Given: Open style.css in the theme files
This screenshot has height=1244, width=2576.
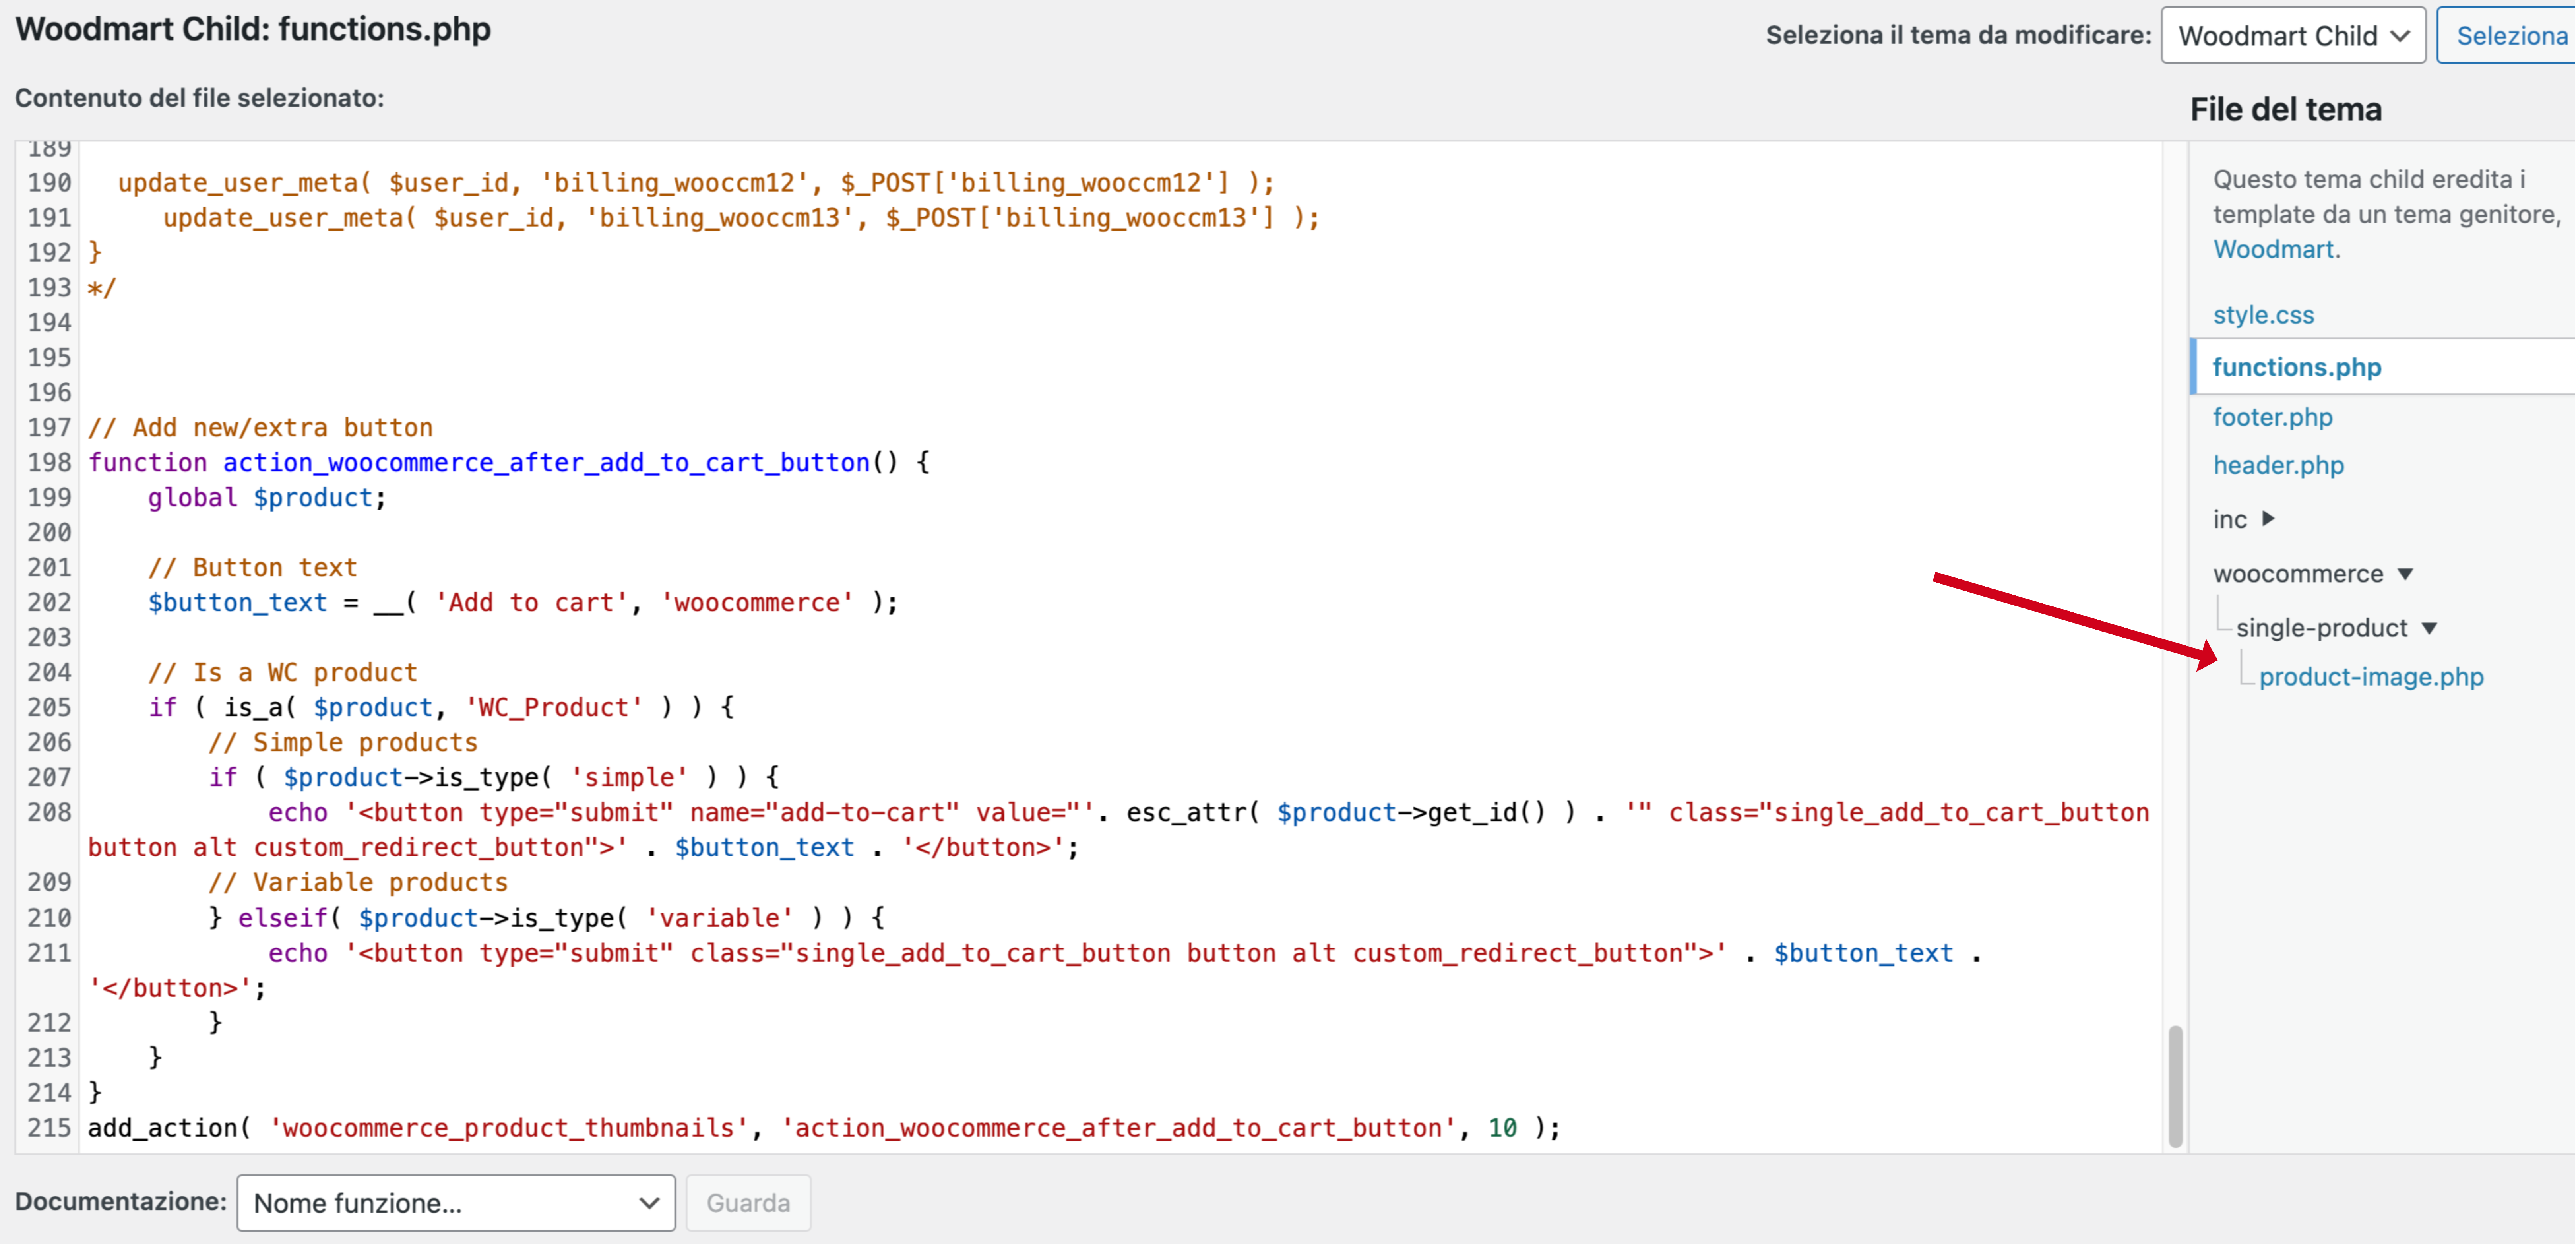Looking at the screenshot, I should point(2263,315).
